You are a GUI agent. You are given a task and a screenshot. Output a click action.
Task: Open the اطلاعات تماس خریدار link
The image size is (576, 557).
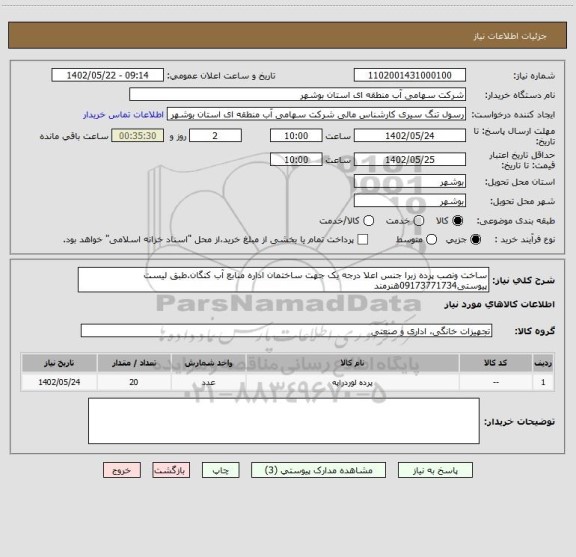123,115
